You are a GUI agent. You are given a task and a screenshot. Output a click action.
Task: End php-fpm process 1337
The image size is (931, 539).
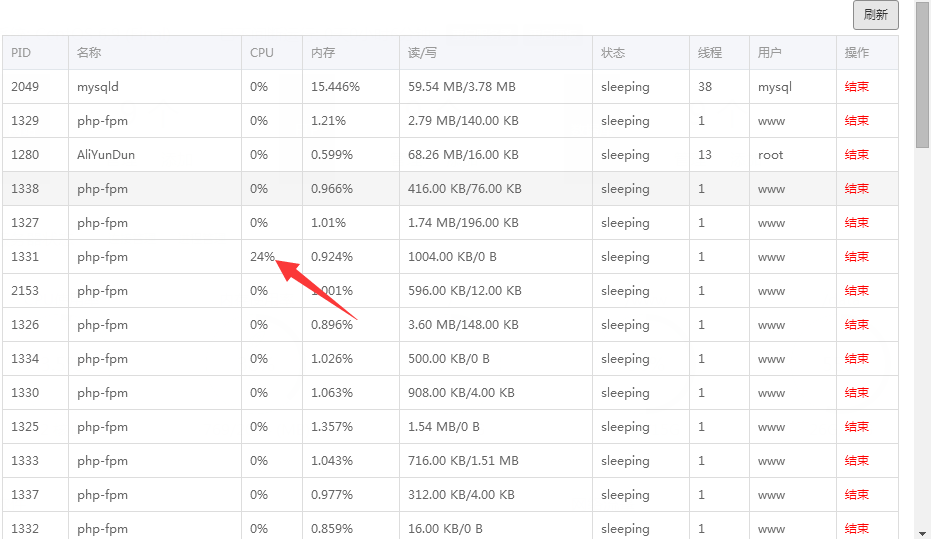pos(856,494)
